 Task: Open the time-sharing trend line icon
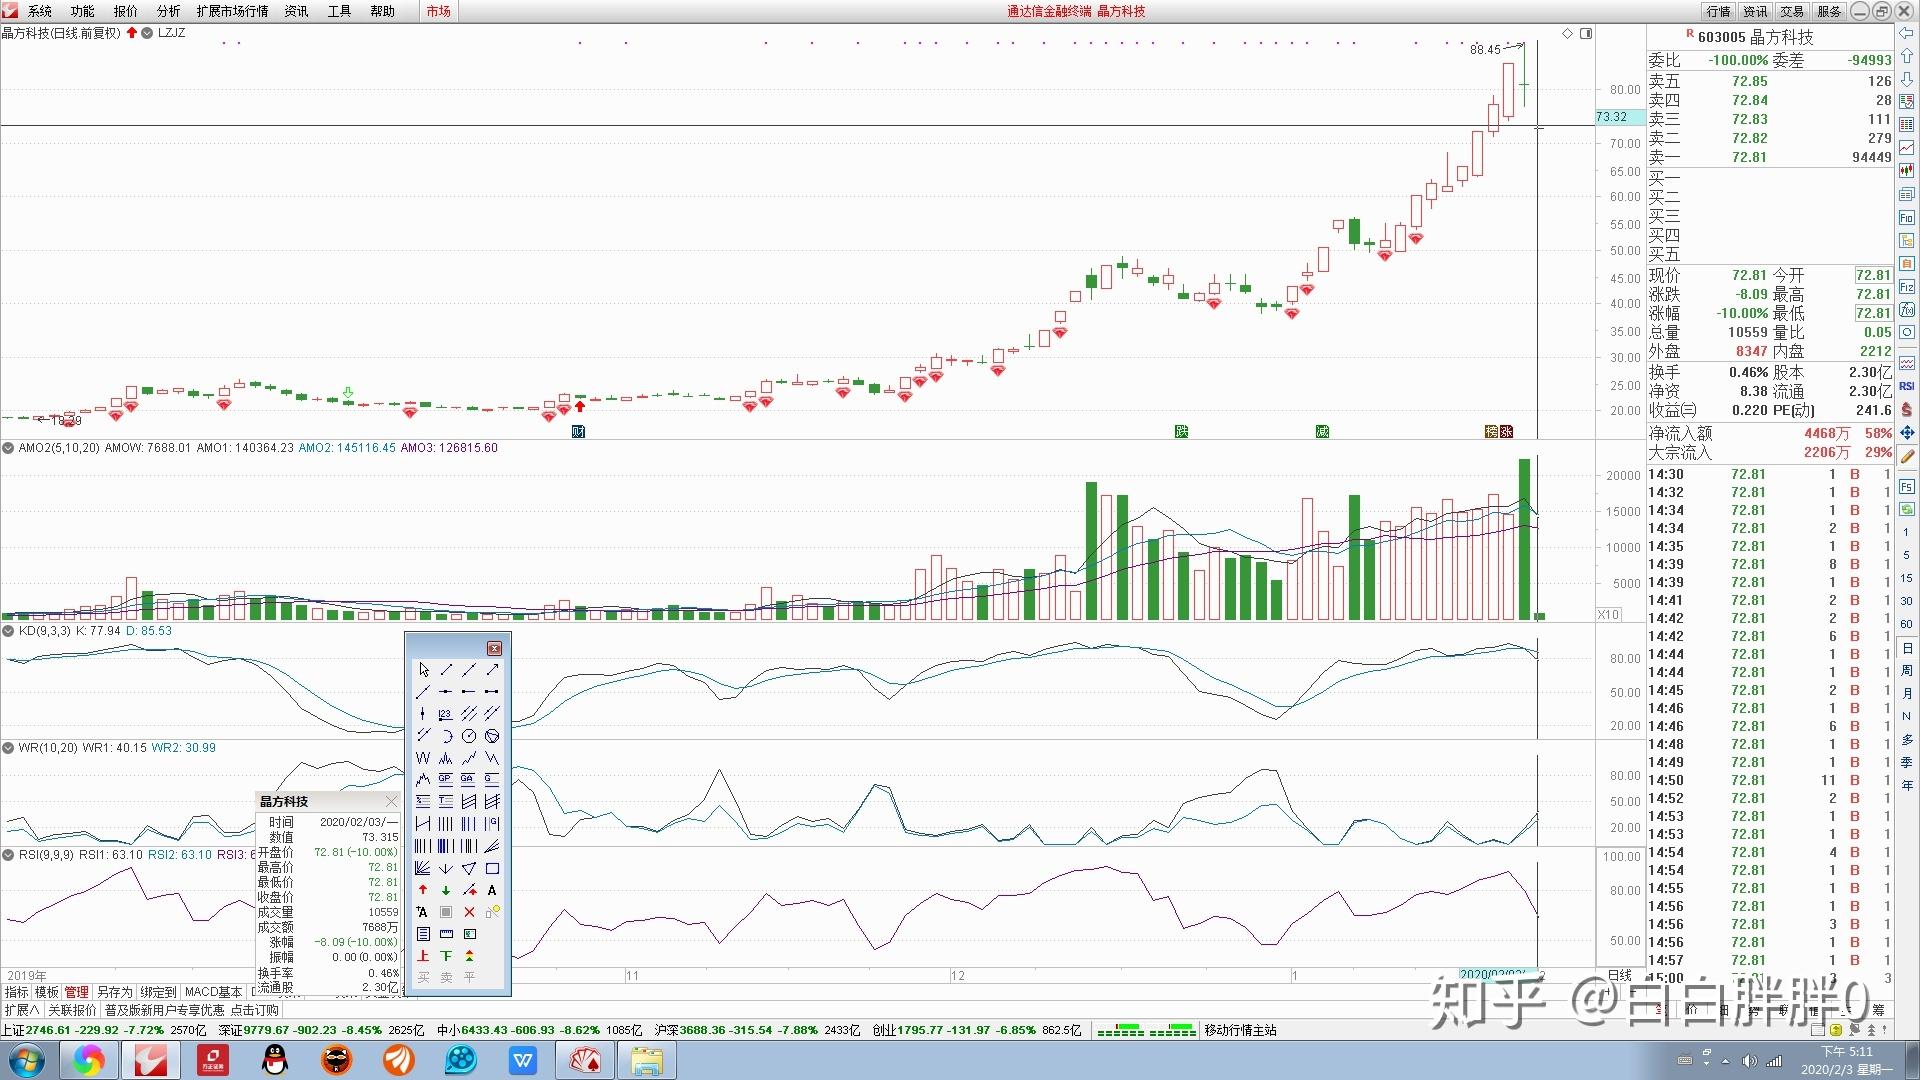[x=1907, y=148]
